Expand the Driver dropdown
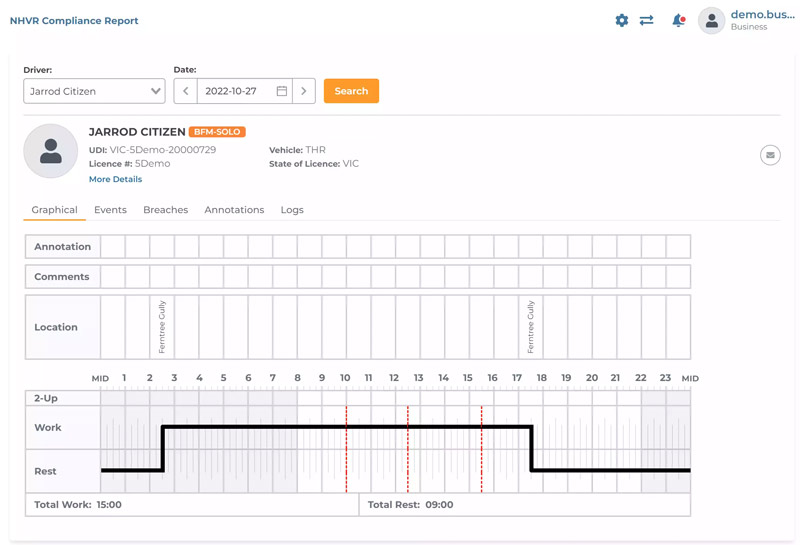The image size is (800, 545). pos(94,91)
